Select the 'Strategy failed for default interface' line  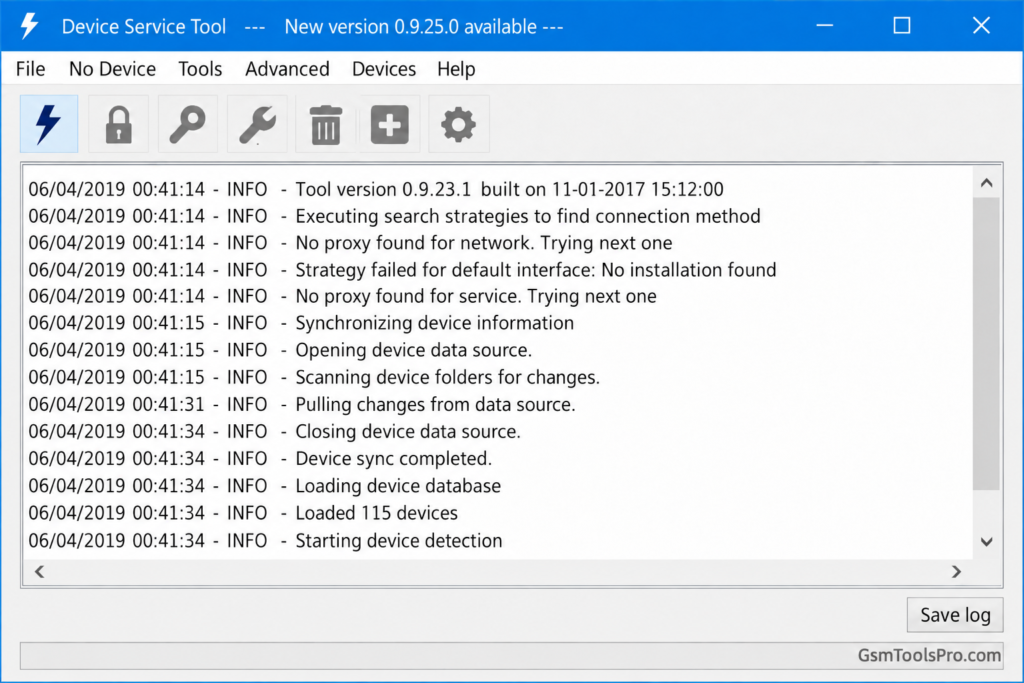(x=402, y=270)
